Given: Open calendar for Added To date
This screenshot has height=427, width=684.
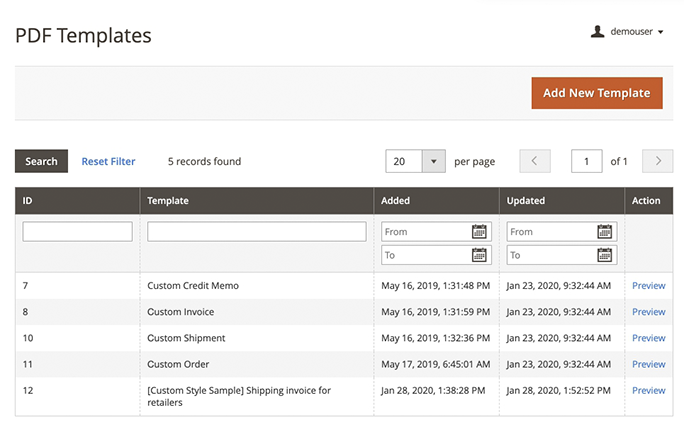Looking at the screenshot, I should [480, 255].
